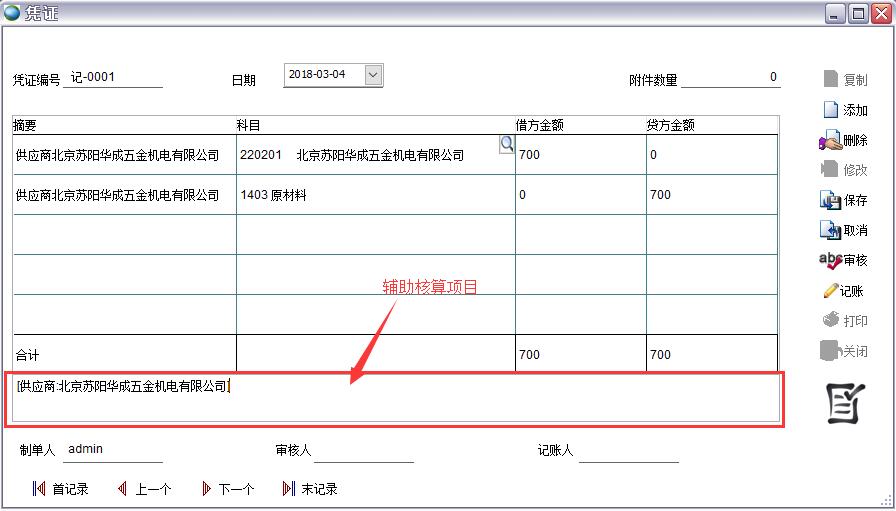The height and width of the screenshot is (511, 896).
Task: Click the 审核 (Audit) icon
Action: tap(830, 260)
